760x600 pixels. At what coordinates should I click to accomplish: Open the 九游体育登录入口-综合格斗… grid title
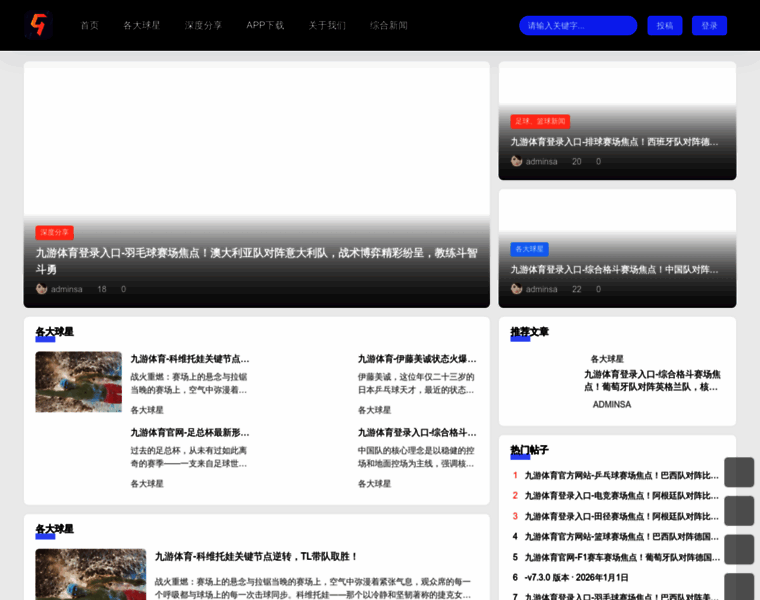click(x=417, y=433)
